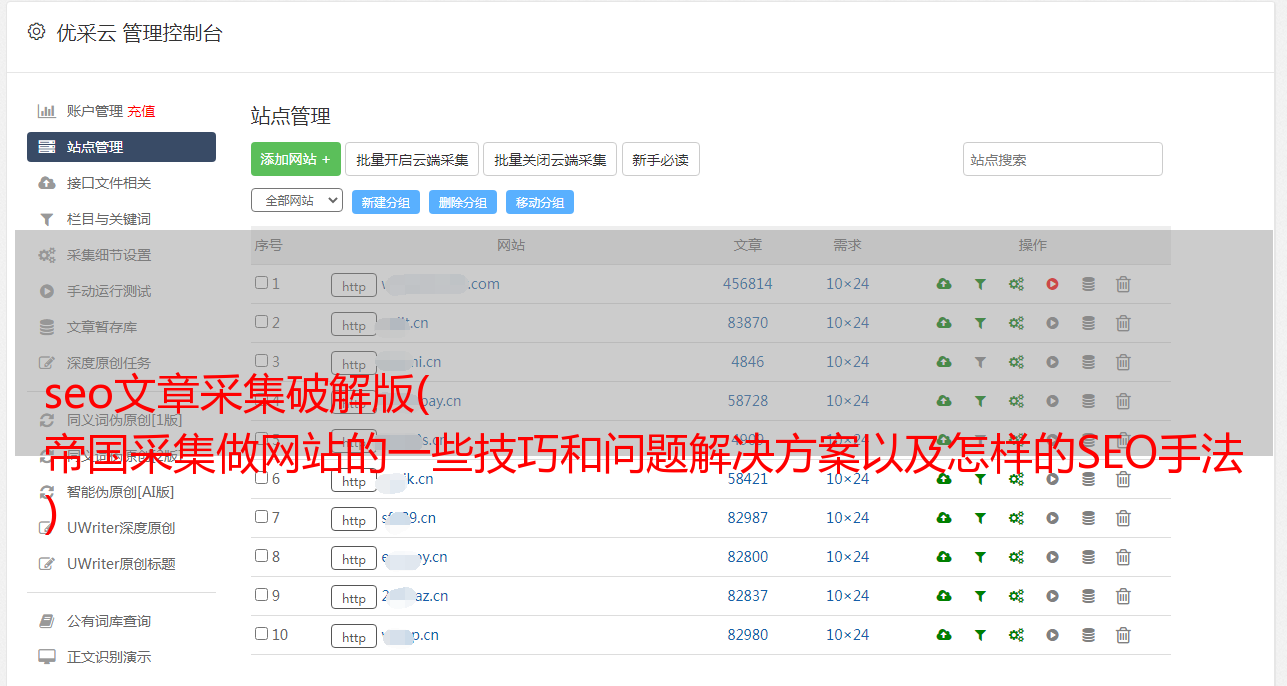Click trash icon in row 7
1287x686 pixels.
(1123, 518)
